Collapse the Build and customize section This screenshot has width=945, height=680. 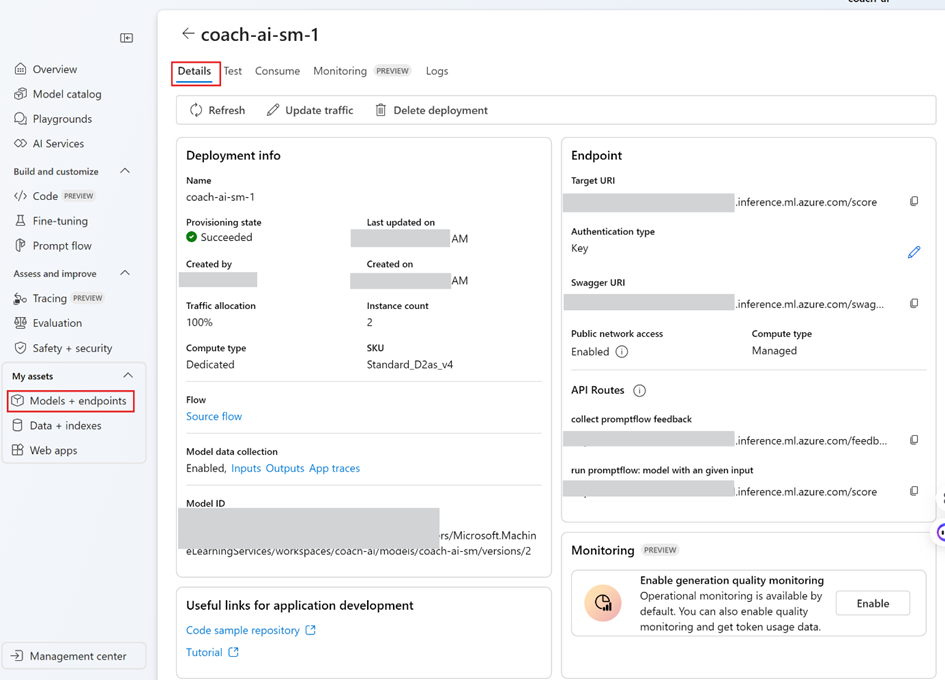click(125, 171)
